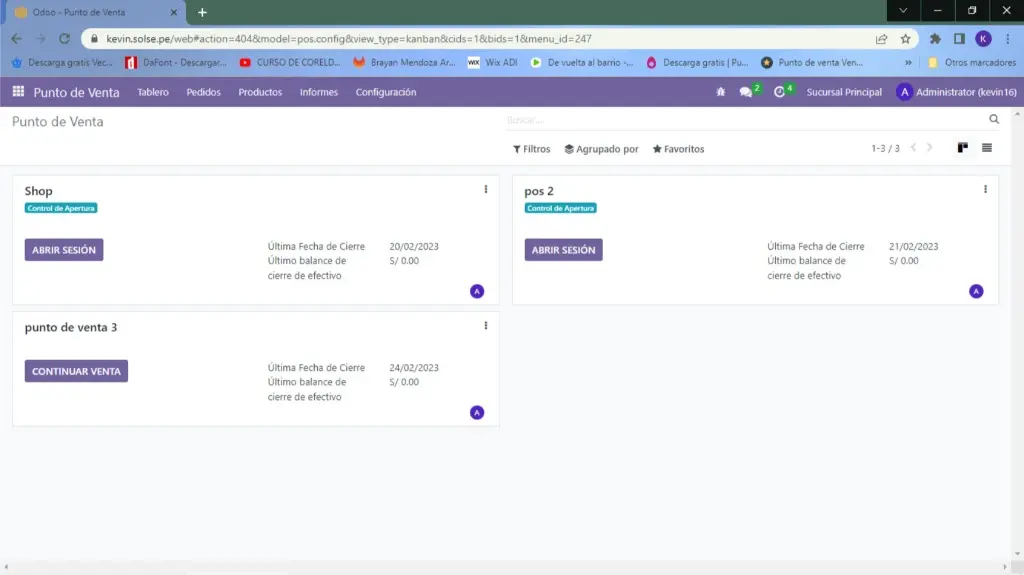
Task: Click the search magnifier icon
Action: pos(994,120)
